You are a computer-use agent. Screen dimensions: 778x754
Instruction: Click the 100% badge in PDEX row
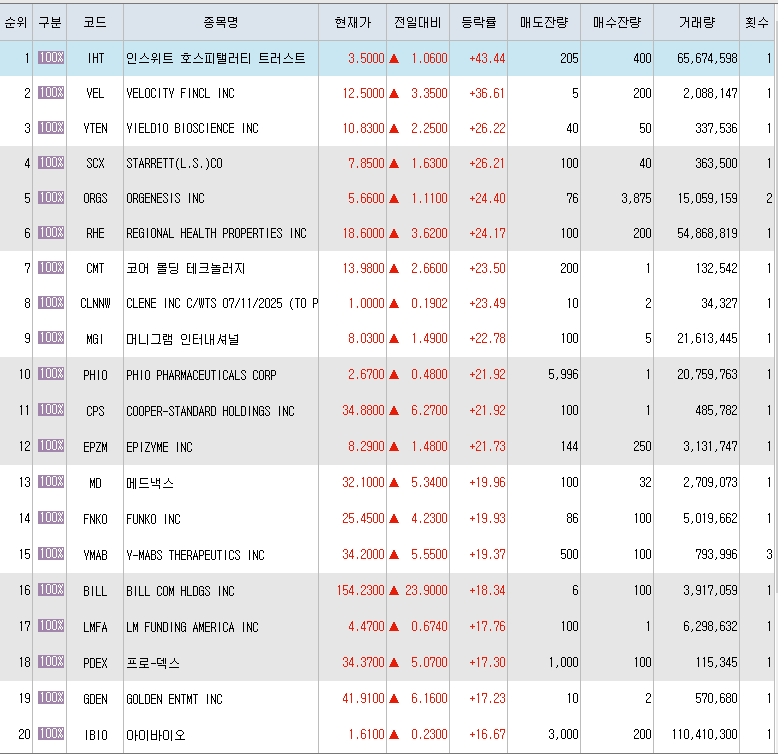[51, 661]
